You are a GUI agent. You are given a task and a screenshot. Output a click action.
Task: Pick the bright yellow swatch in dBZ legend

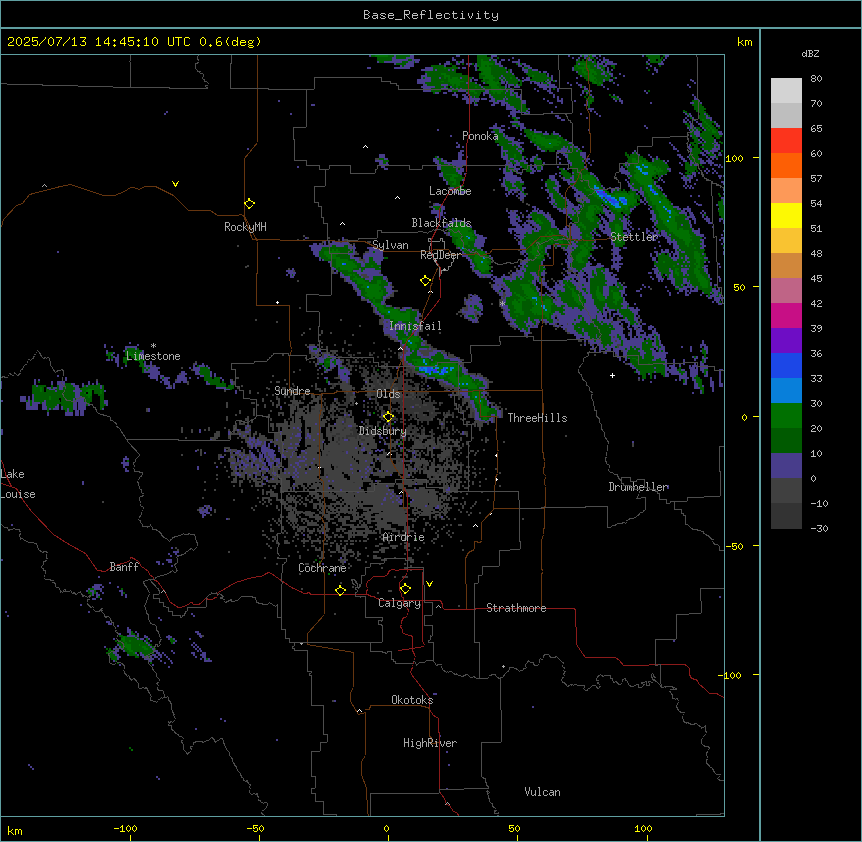click(x=786, y=215)
